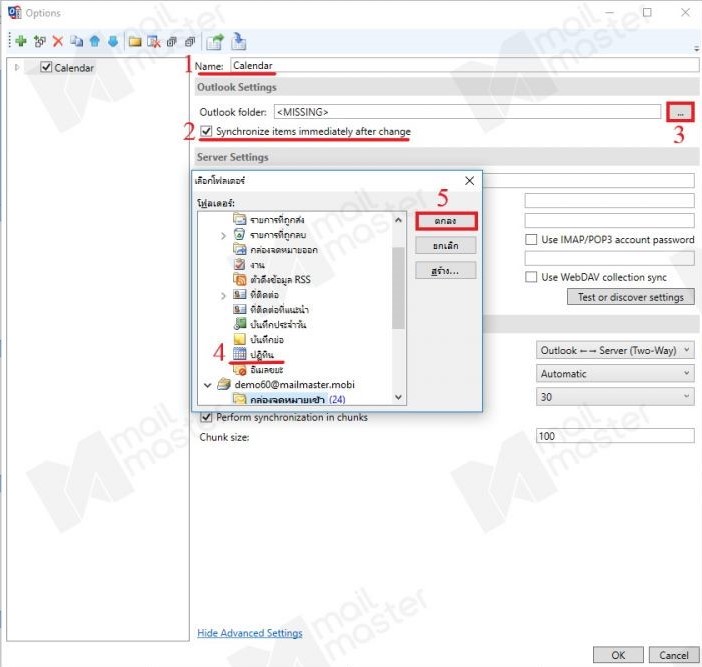Viewport: 702px width, 667px height.
Task: Collapse demo60@mailmaster.mobi account node
Action: tap(207, 385)
